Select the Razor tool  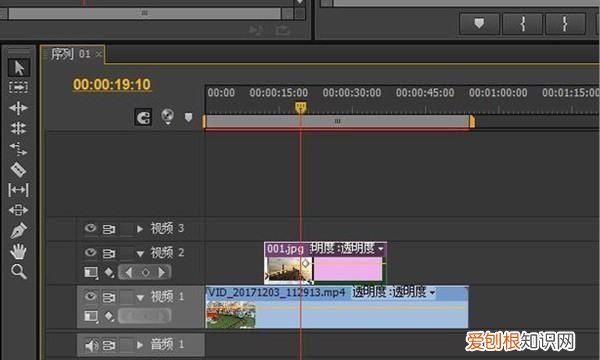coord(18,169)
